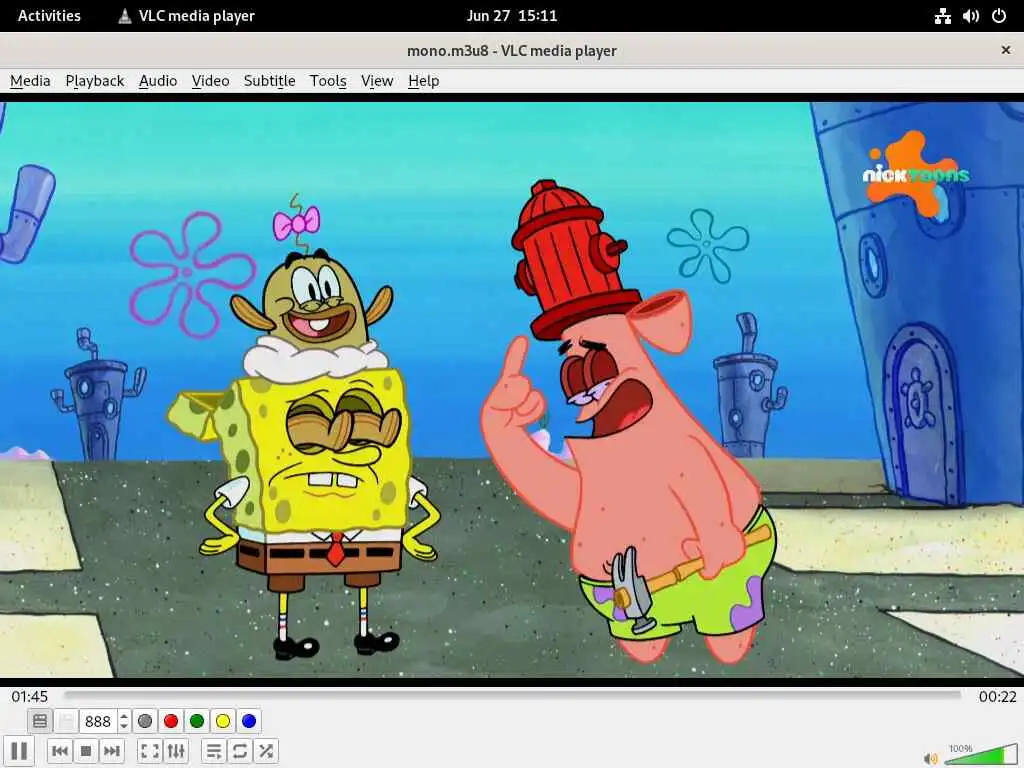Click the network icon in the system tray
The width and height of the screenshot is (1024, 768).
pos(942,16)
